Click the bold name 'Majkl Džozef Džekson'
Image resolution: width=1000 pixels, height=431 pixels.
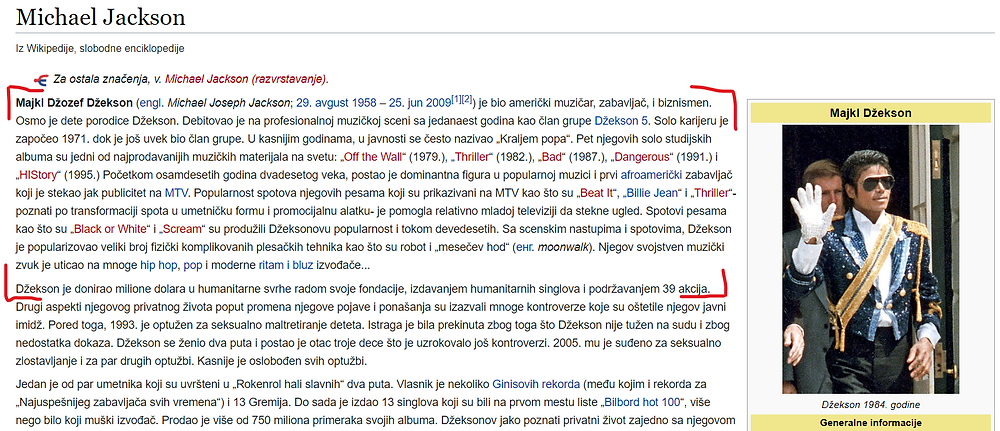(74, 103)
